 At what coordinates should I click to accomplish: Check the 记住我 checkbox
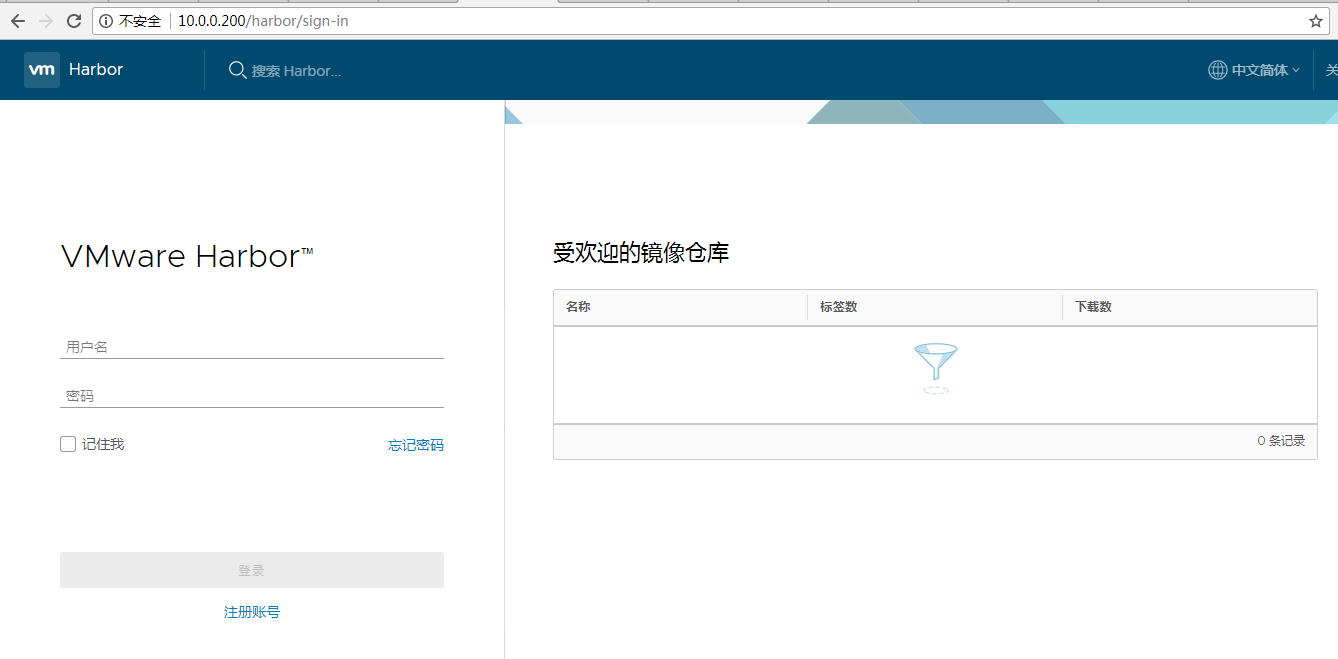click(x=68, y=444)
